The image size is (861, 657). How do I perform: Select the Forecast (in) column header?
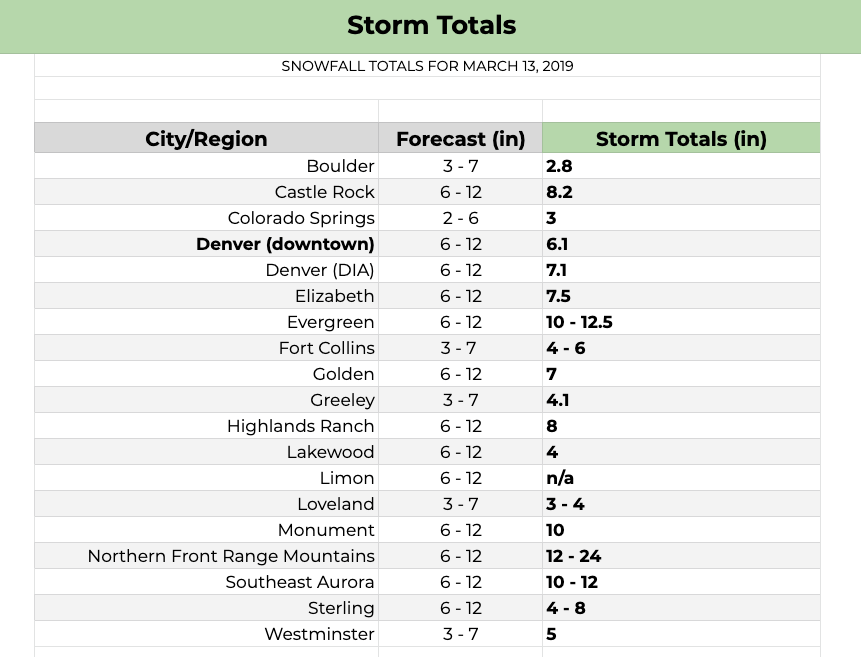[x=460, y=138]
